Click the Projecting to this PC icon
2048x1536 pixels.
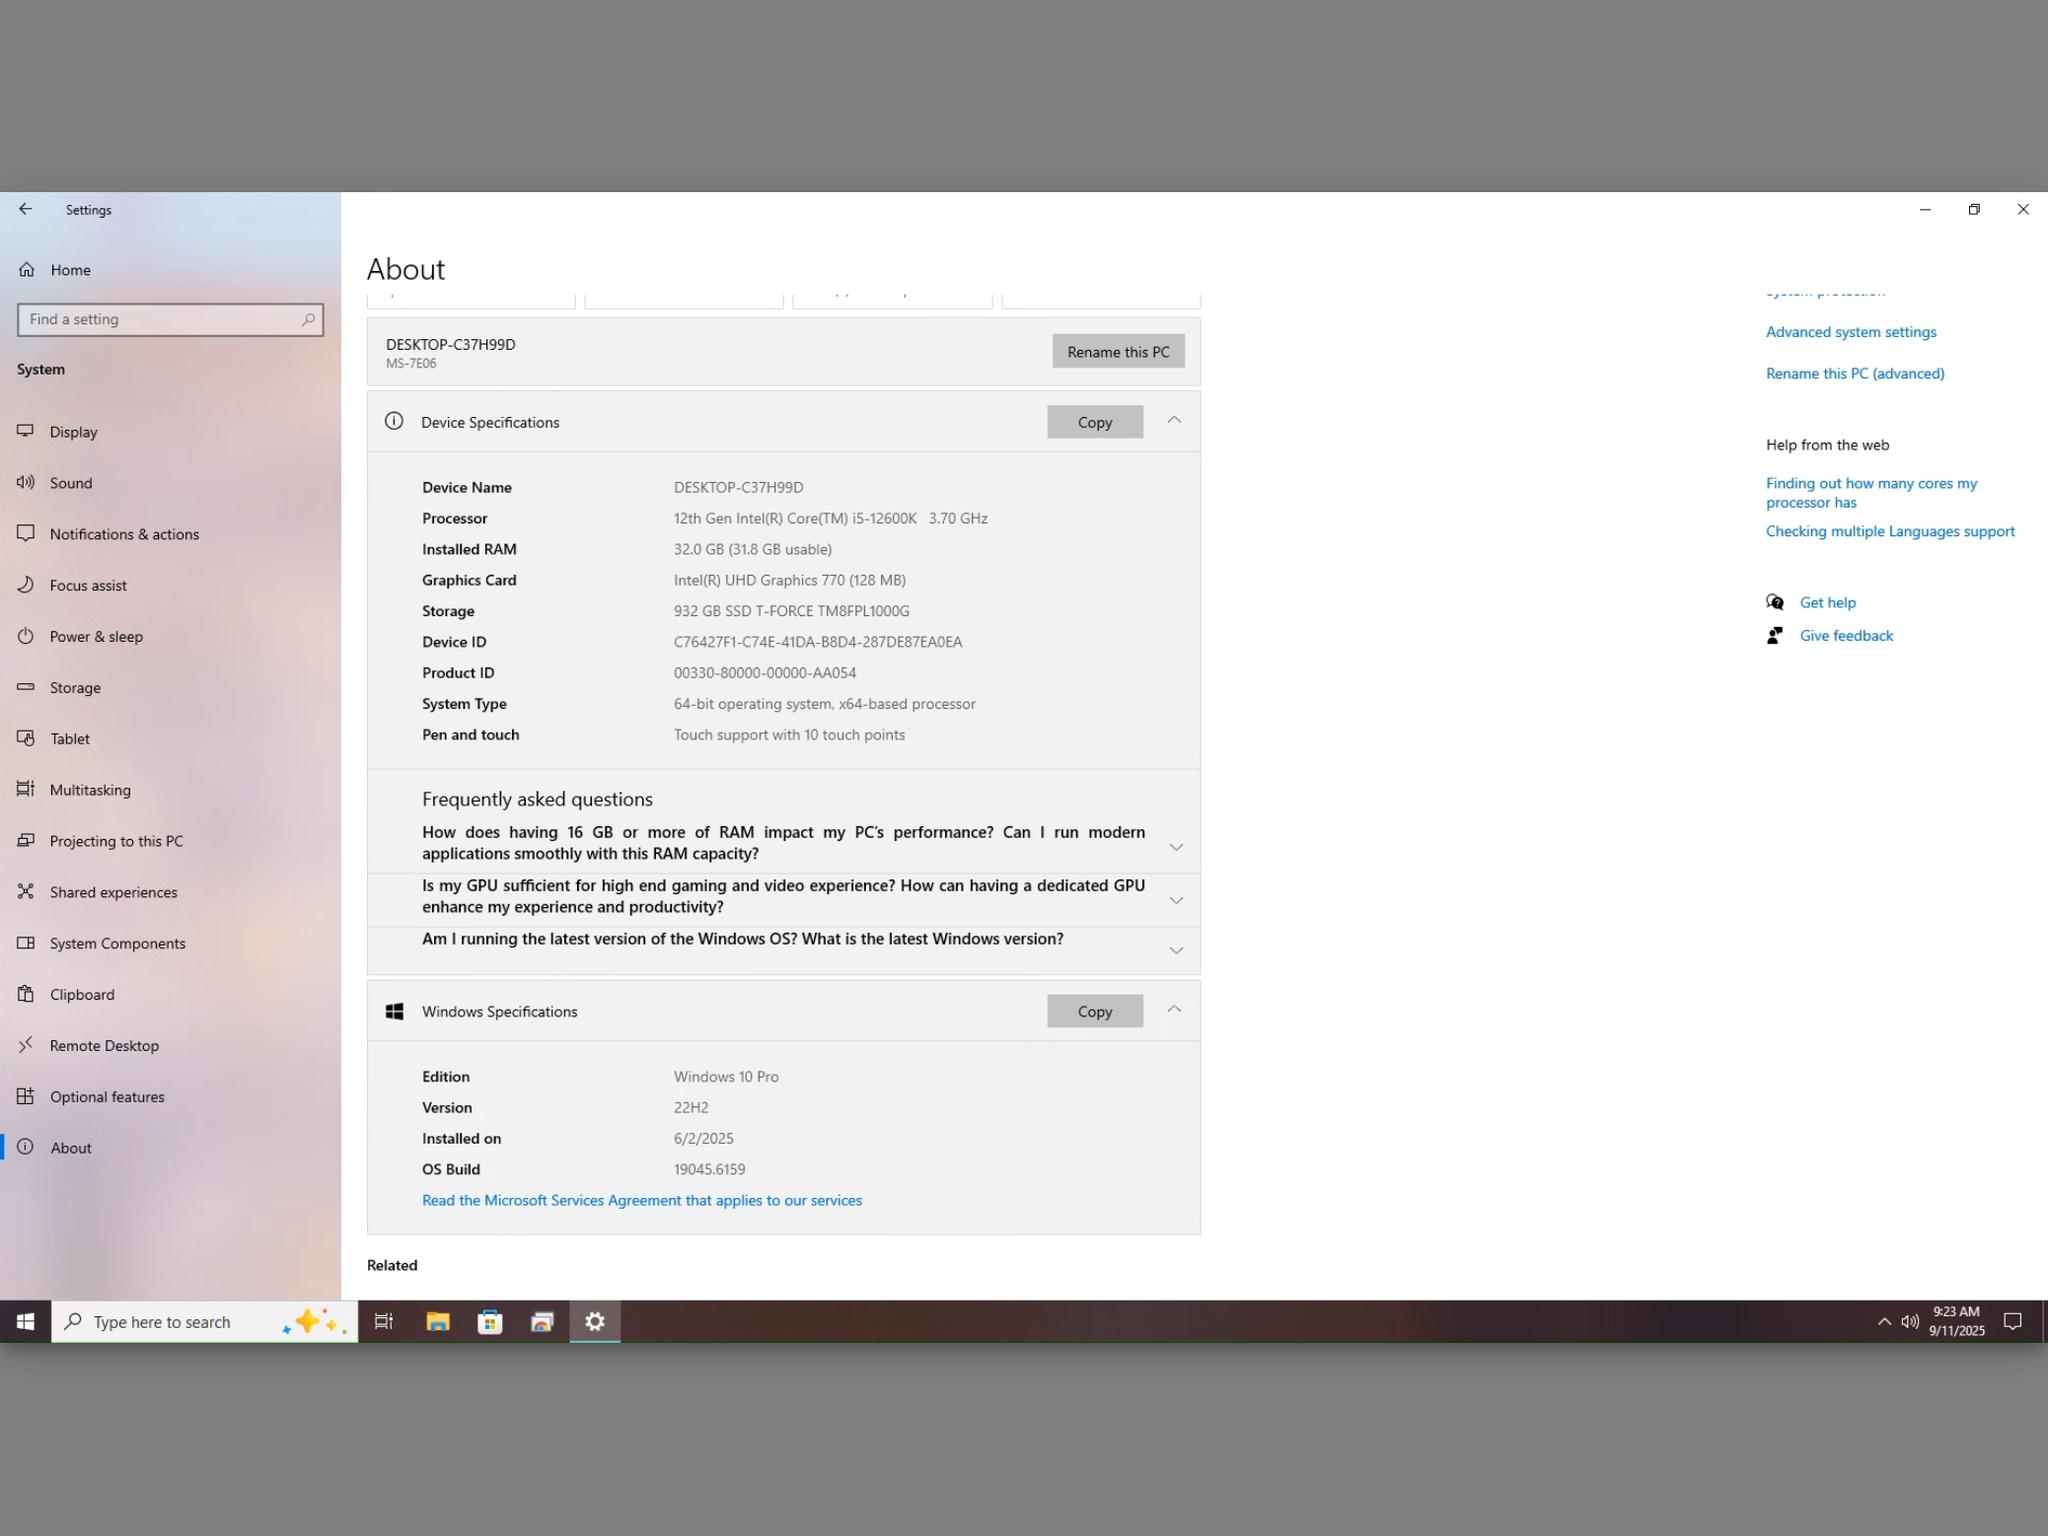(x=26, y=840)
